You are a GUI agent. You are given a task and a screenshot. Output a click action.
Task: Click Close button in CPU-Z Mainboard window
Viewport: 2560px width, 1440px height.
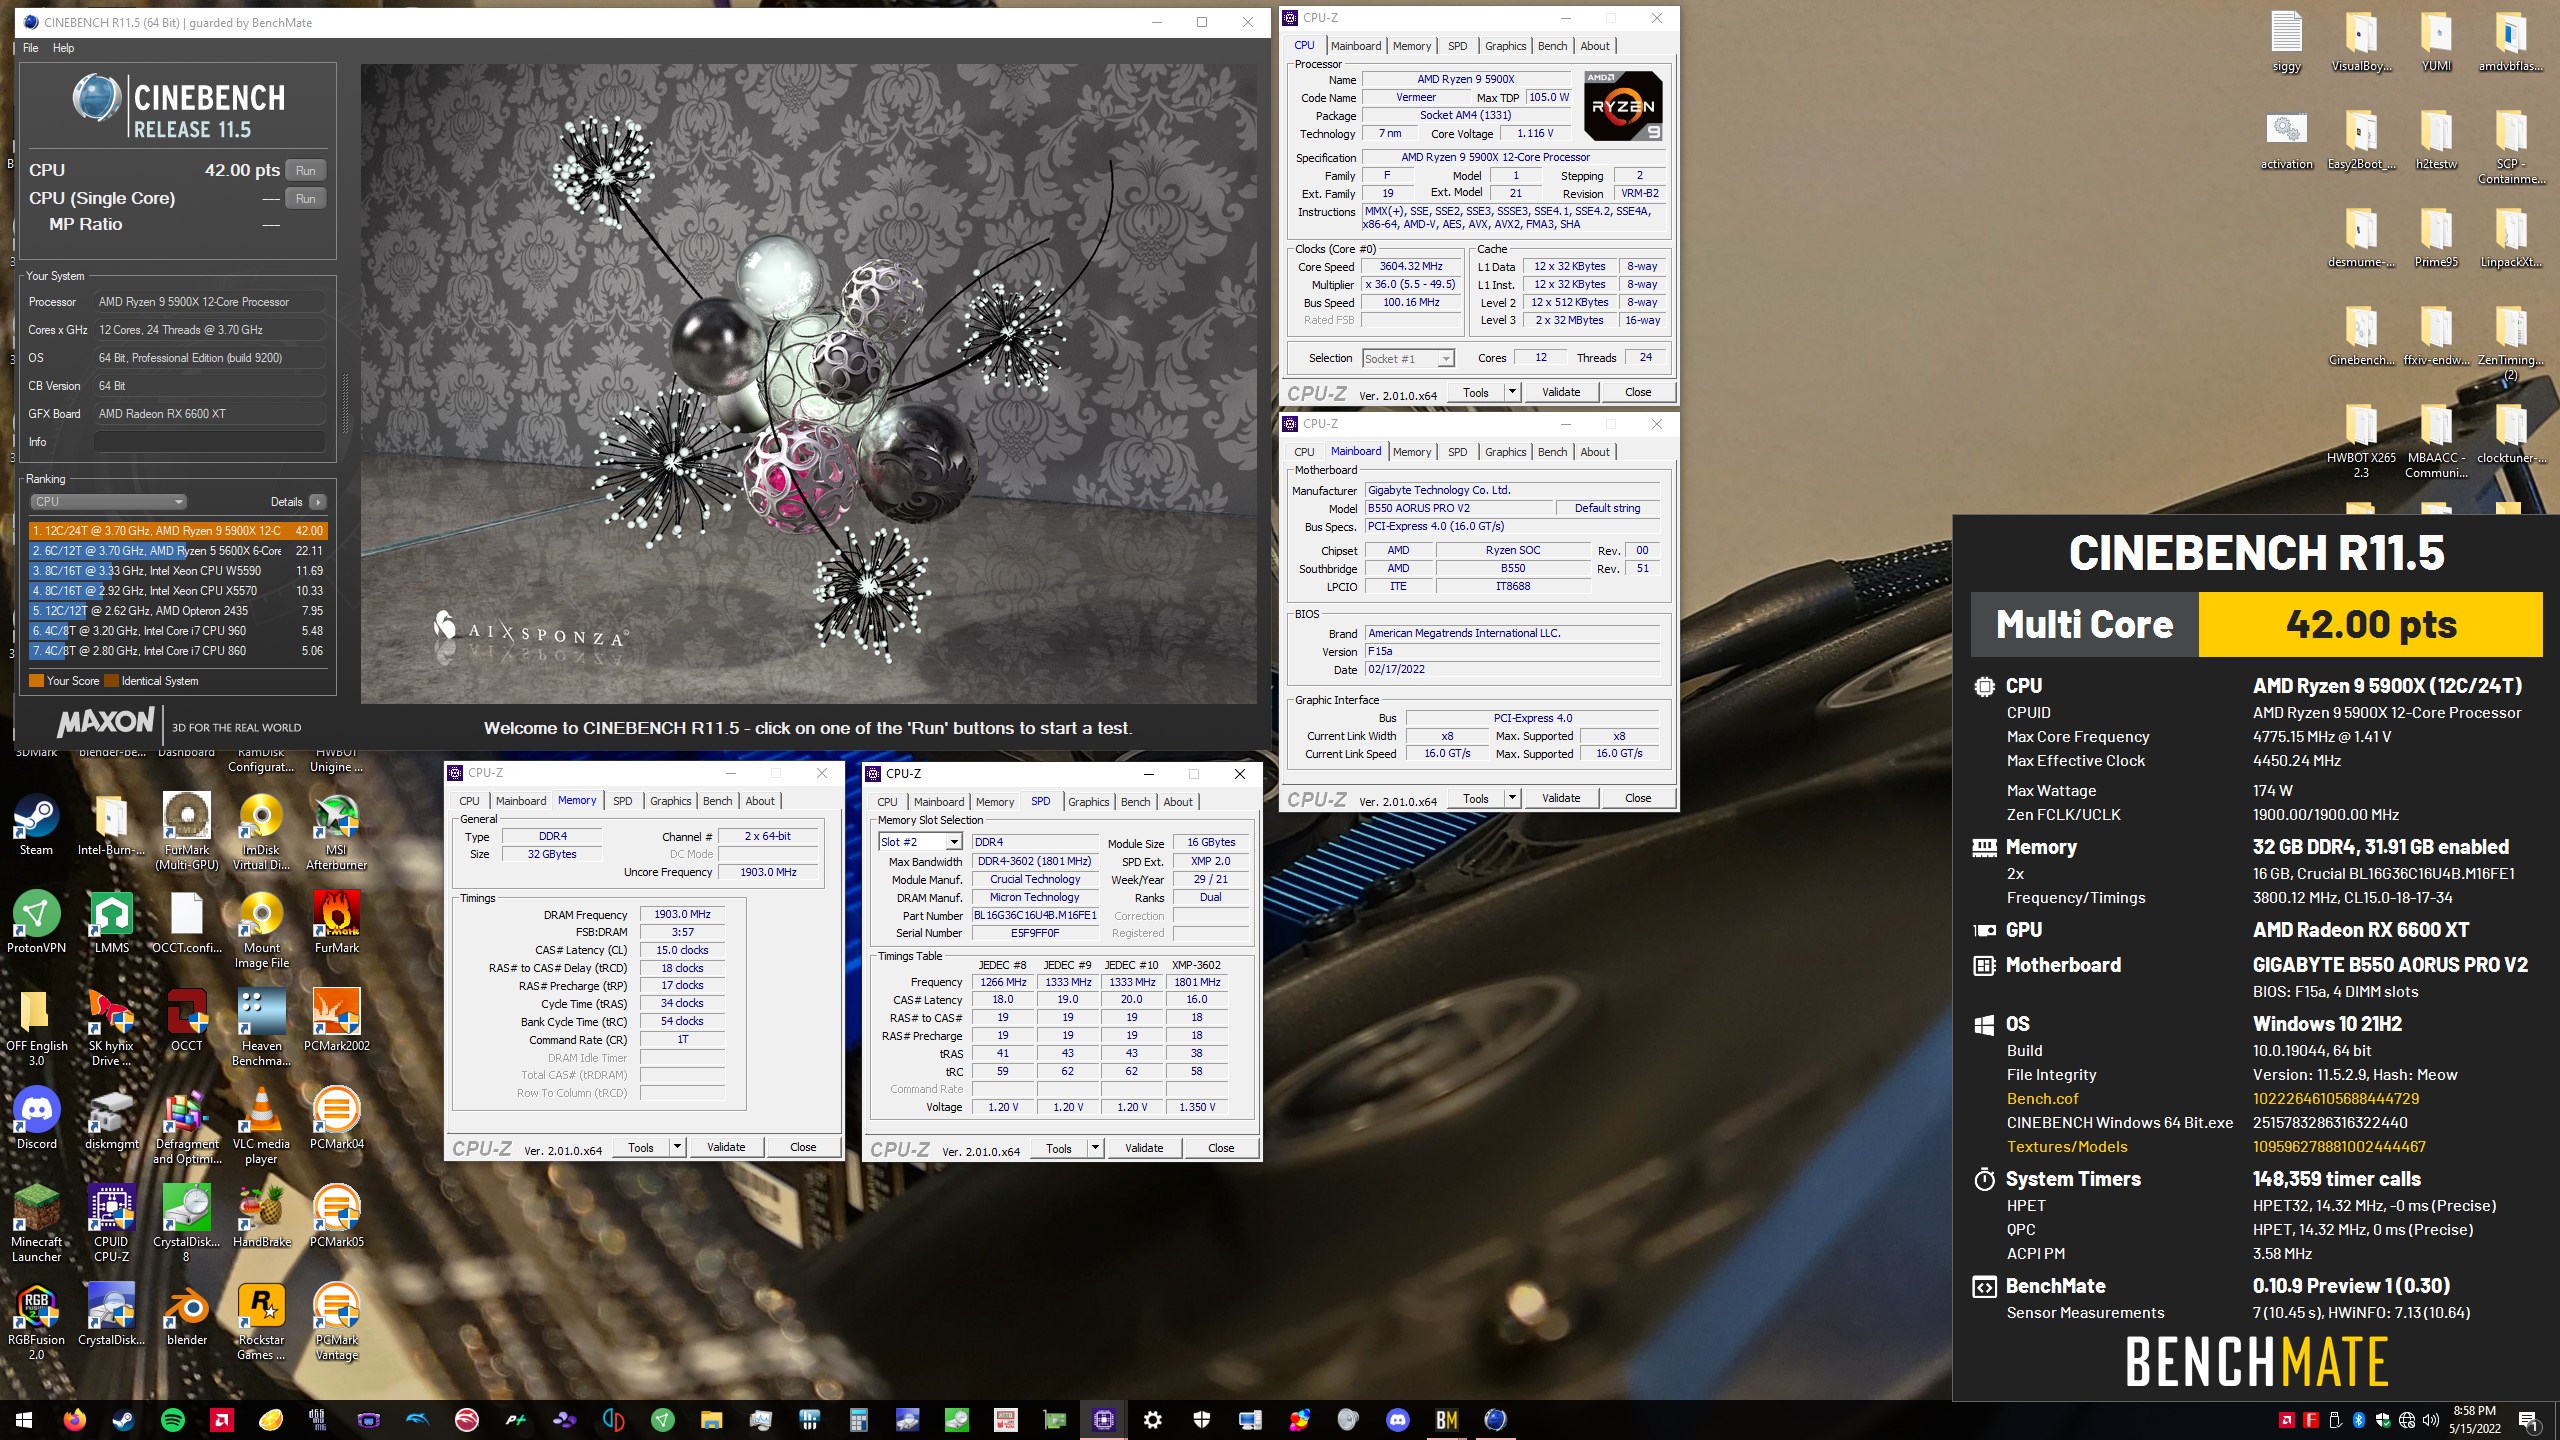(1638, 798)
